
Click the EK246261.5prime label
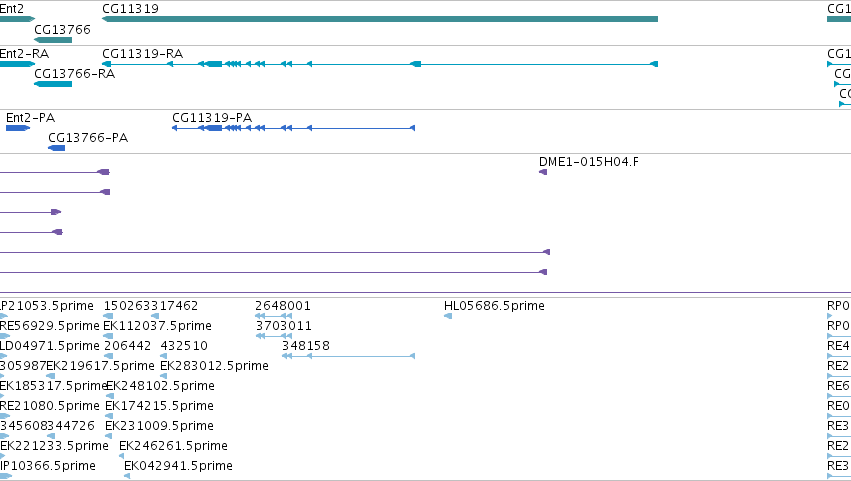click(173, 446)
